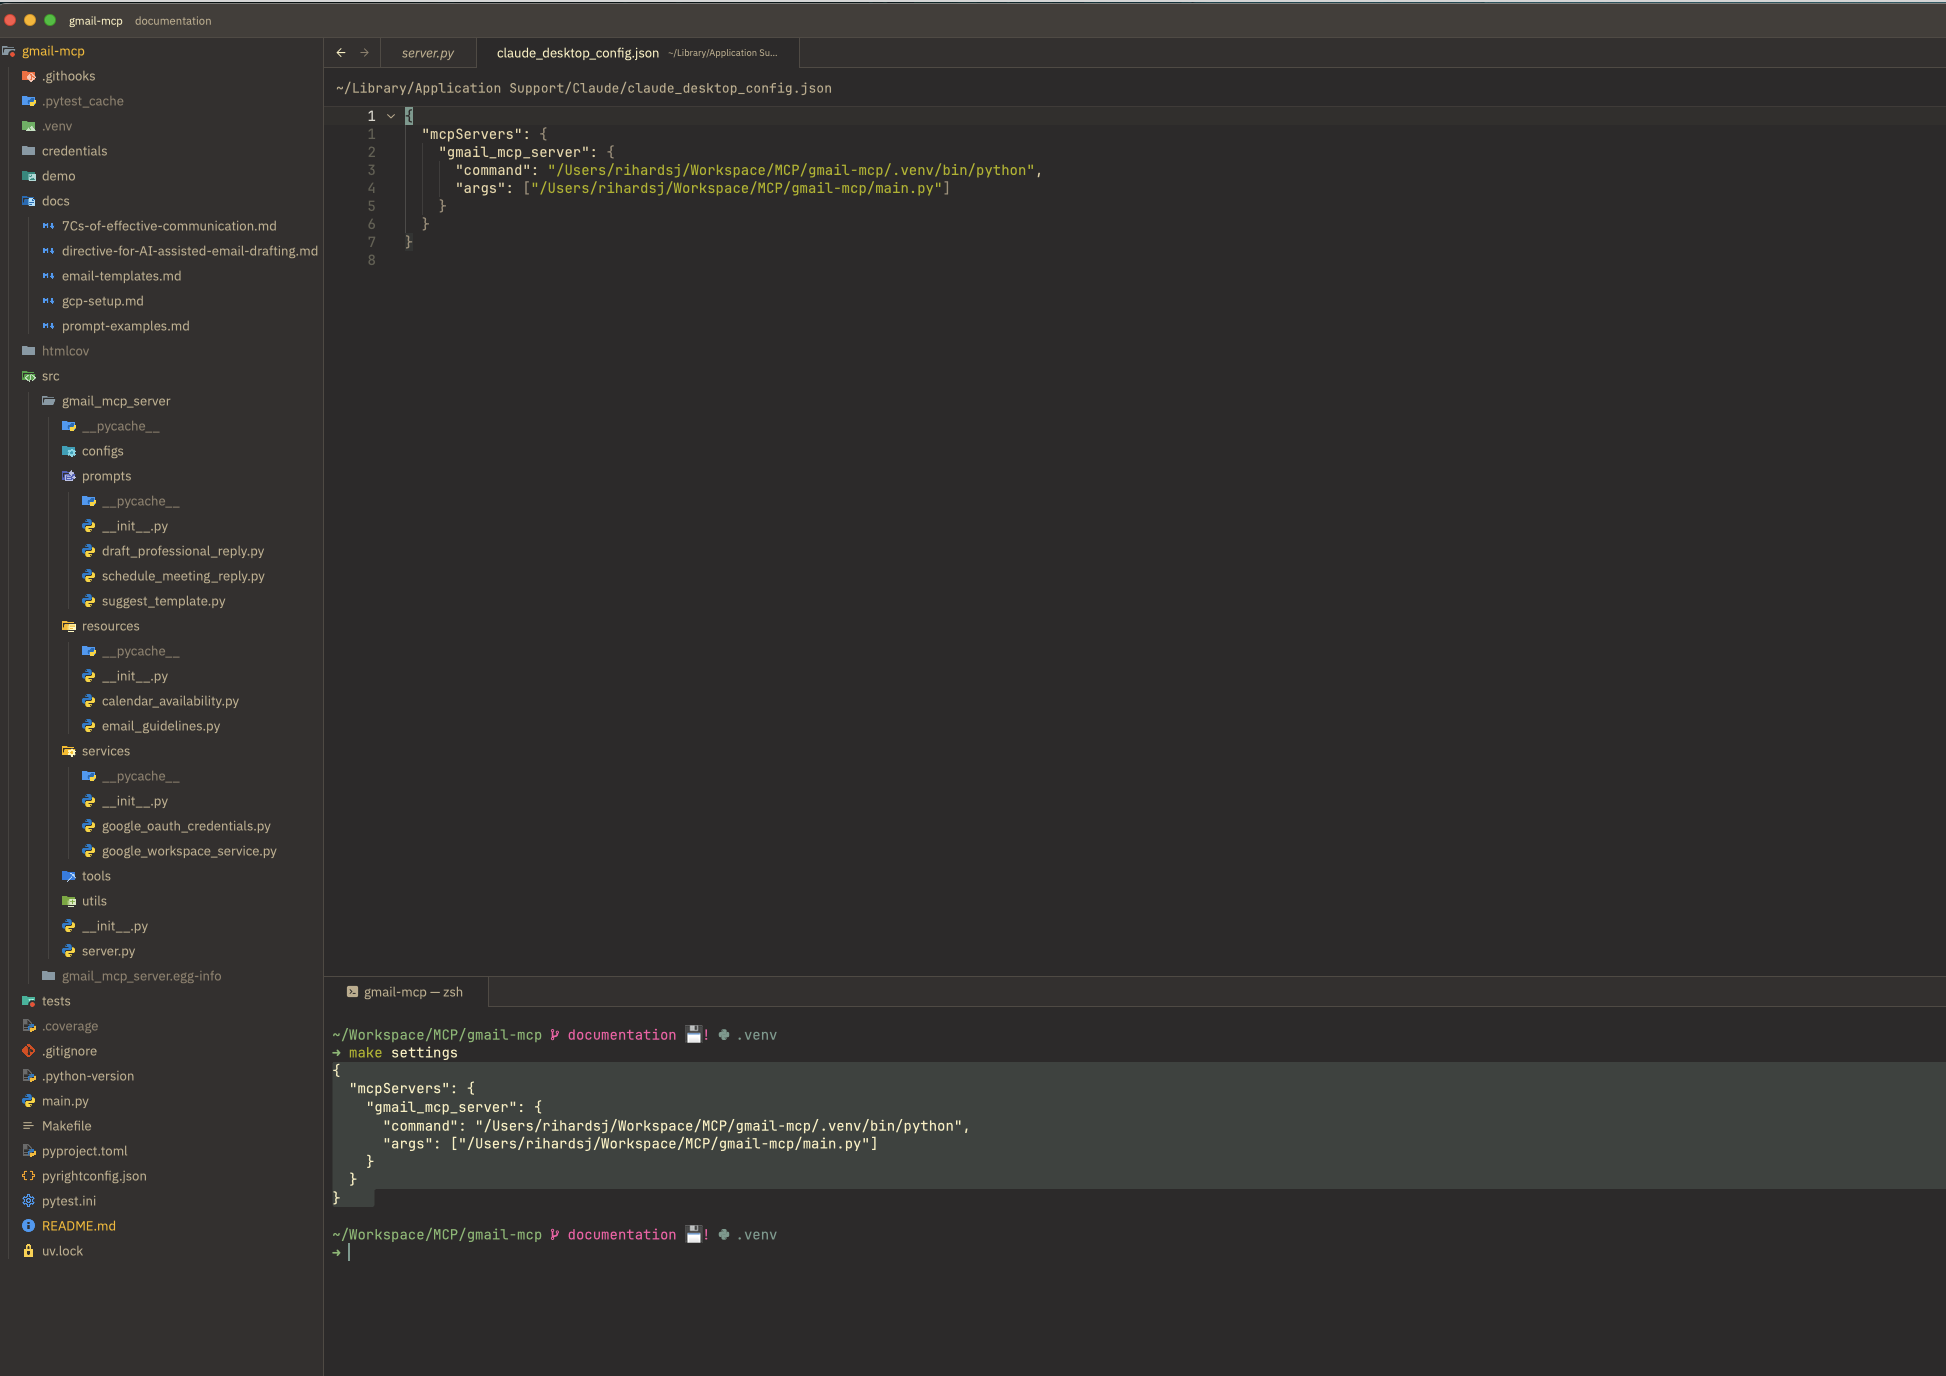Screen dimensions: 1946x1376
Task: Switch to the server.py tab
Action: pyautogui.click(x=427, y=53)
